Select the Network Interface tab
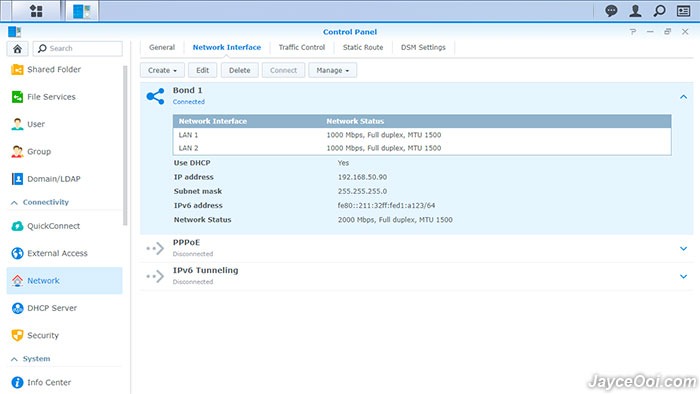 coord(227,47)
